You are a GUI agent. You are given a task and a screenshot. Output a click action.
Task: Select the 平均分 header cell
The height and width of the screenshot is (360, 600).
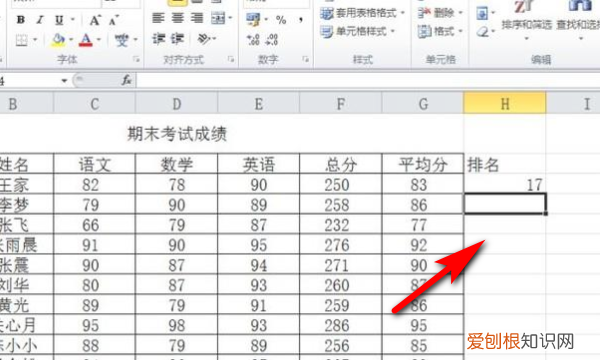pos(423,165)
